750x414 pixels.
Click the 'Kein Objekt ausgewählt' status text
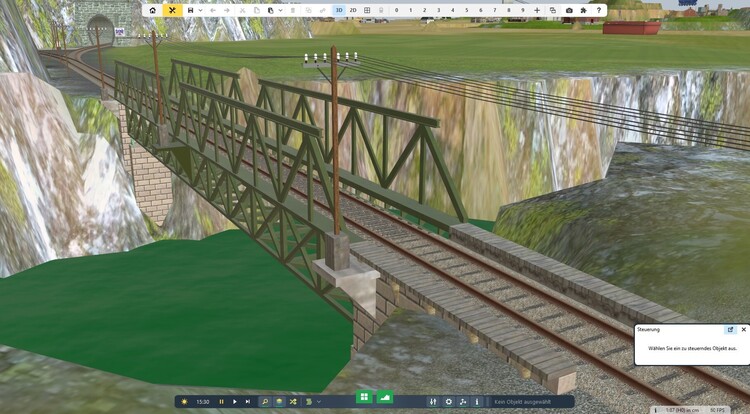522,402
